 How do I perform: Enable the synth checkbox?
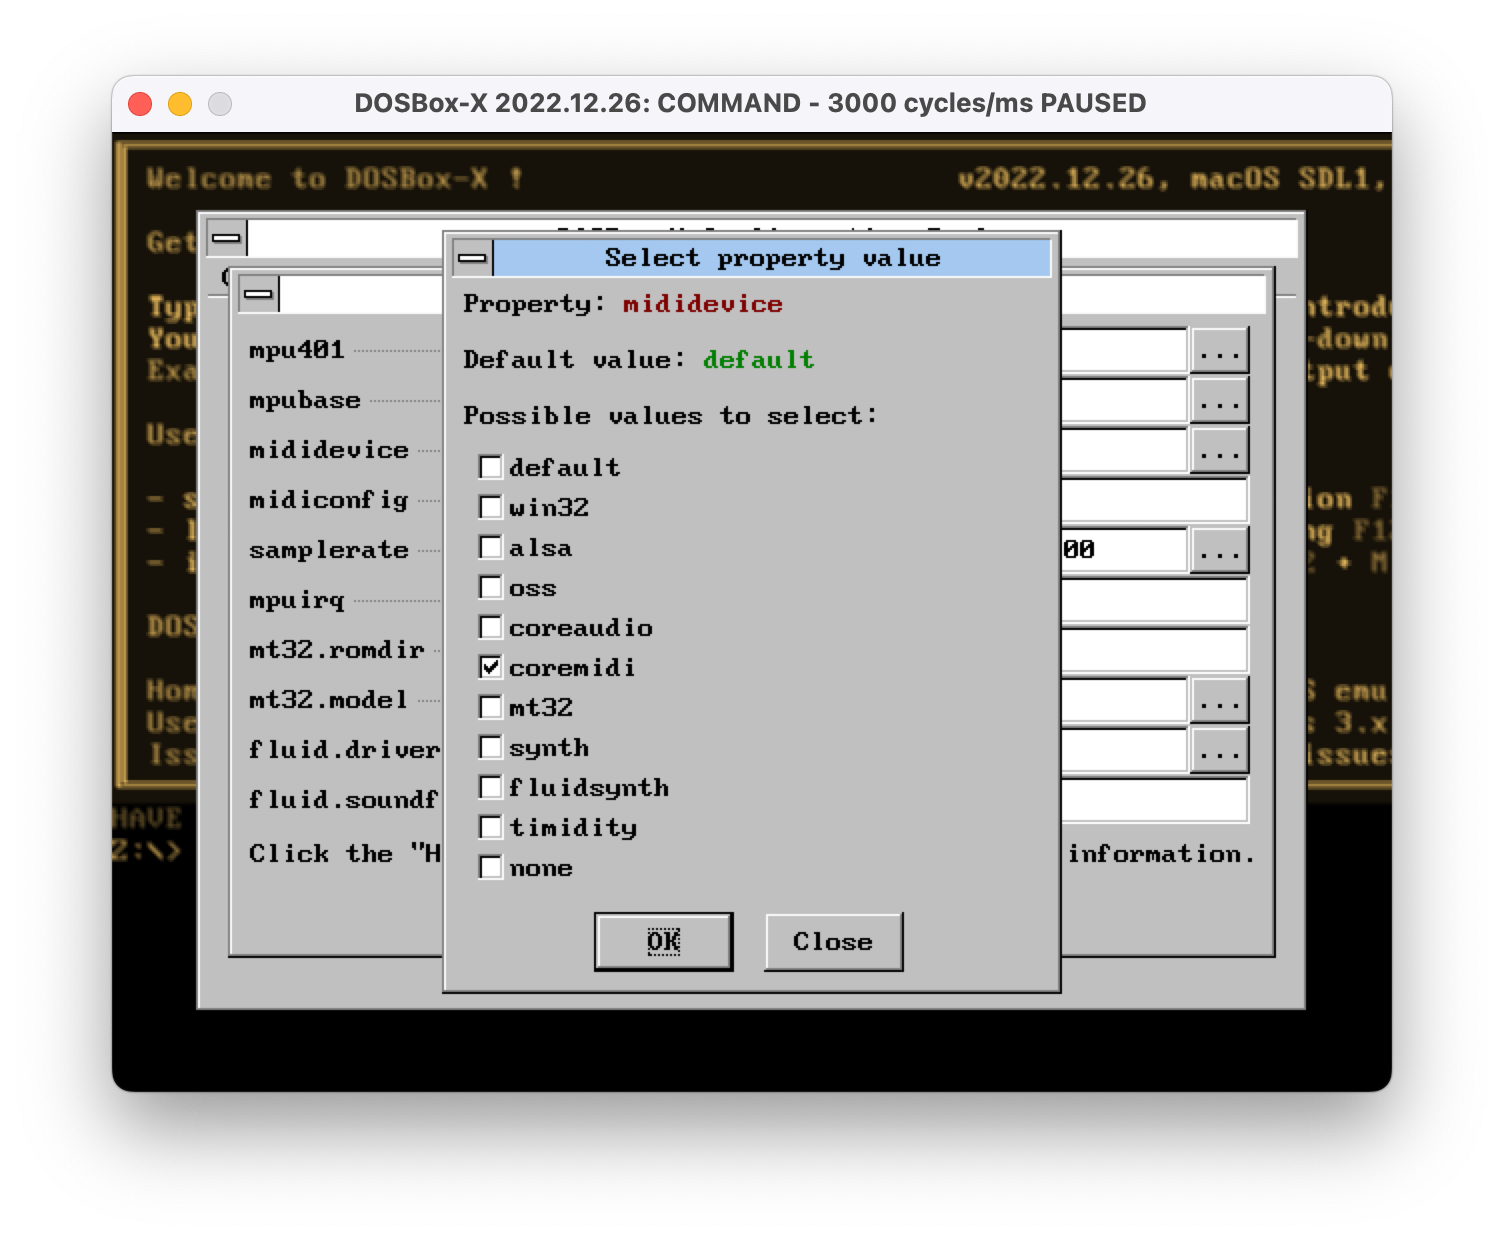(490, 747)
